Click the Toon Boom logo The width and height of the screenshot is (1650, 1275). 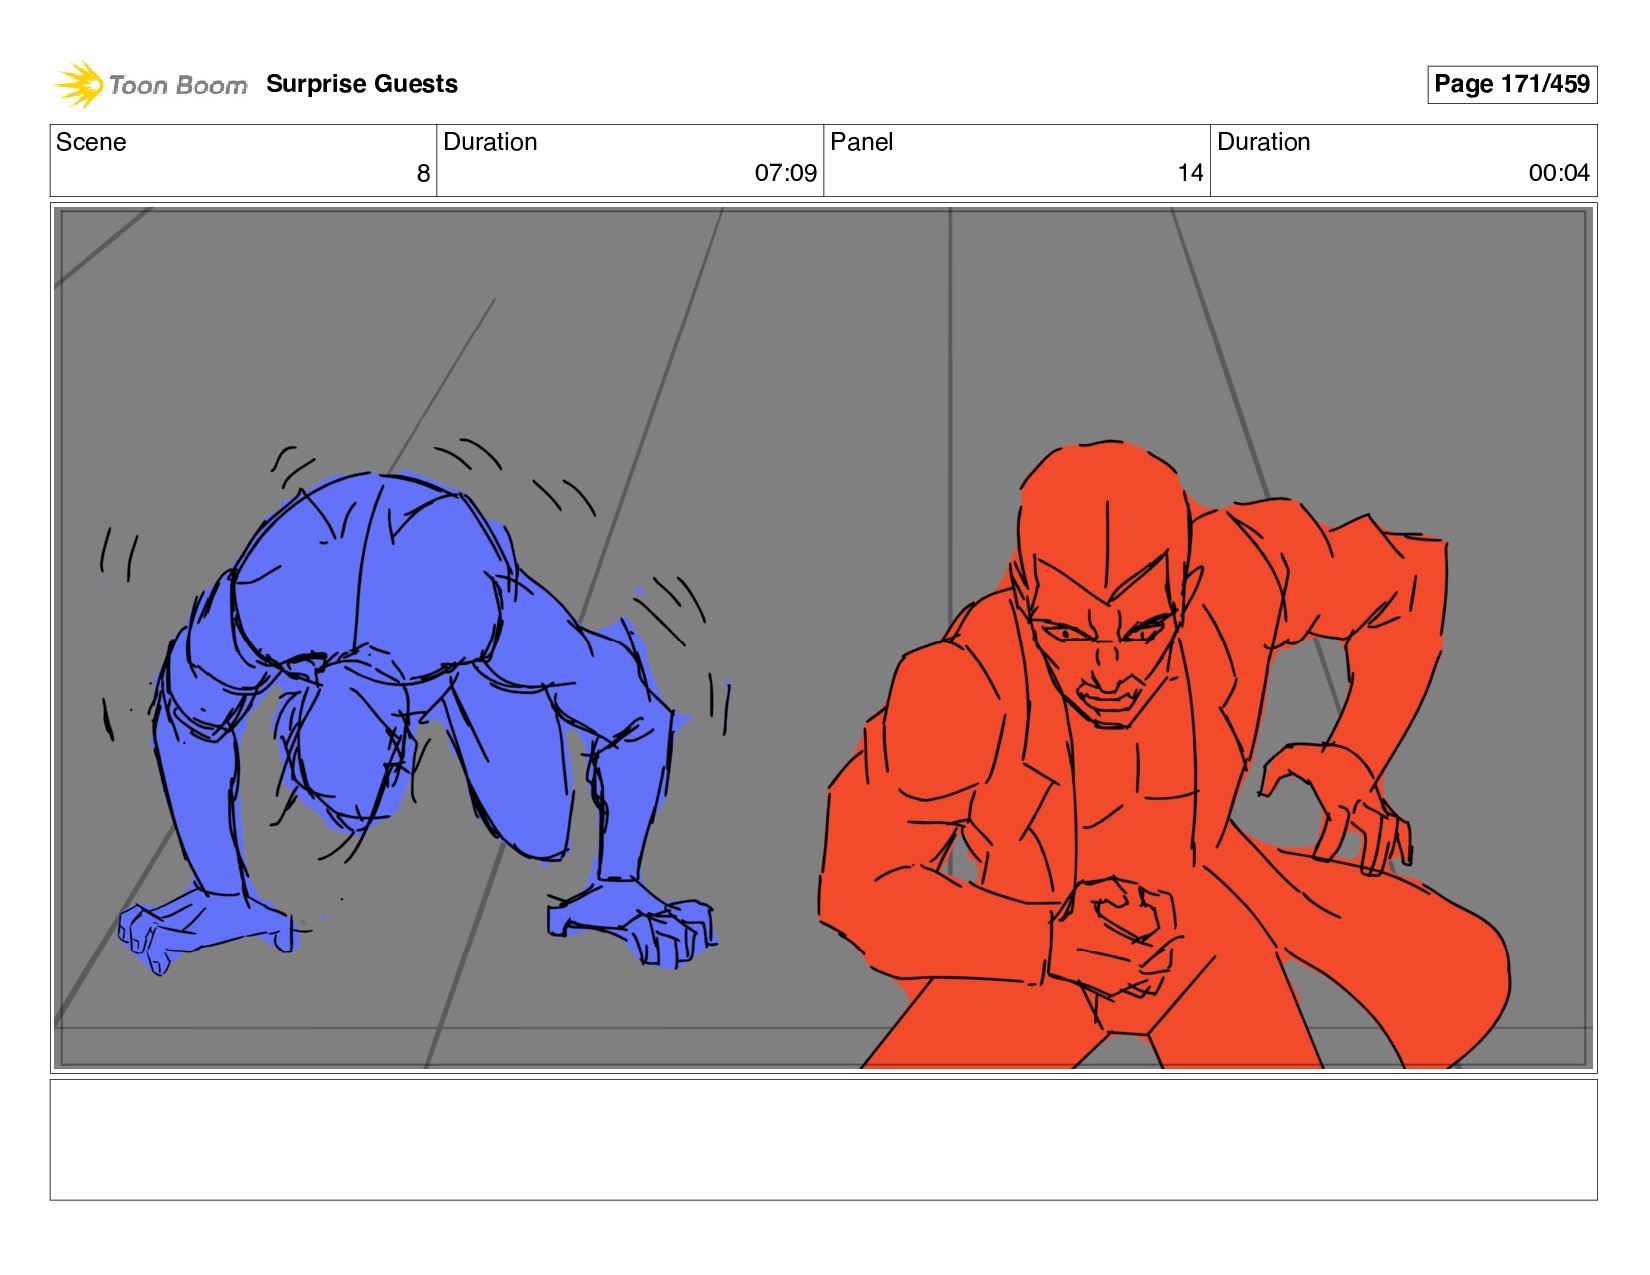[150, 84]
